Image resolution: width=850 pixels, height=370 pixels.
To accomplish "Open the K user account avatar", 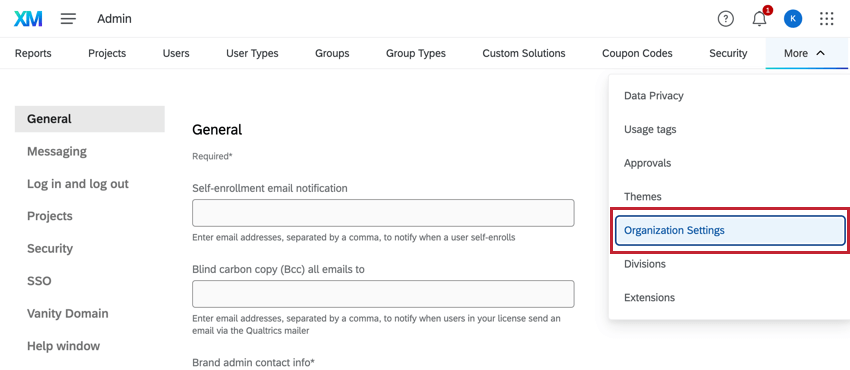I will 793,19.
